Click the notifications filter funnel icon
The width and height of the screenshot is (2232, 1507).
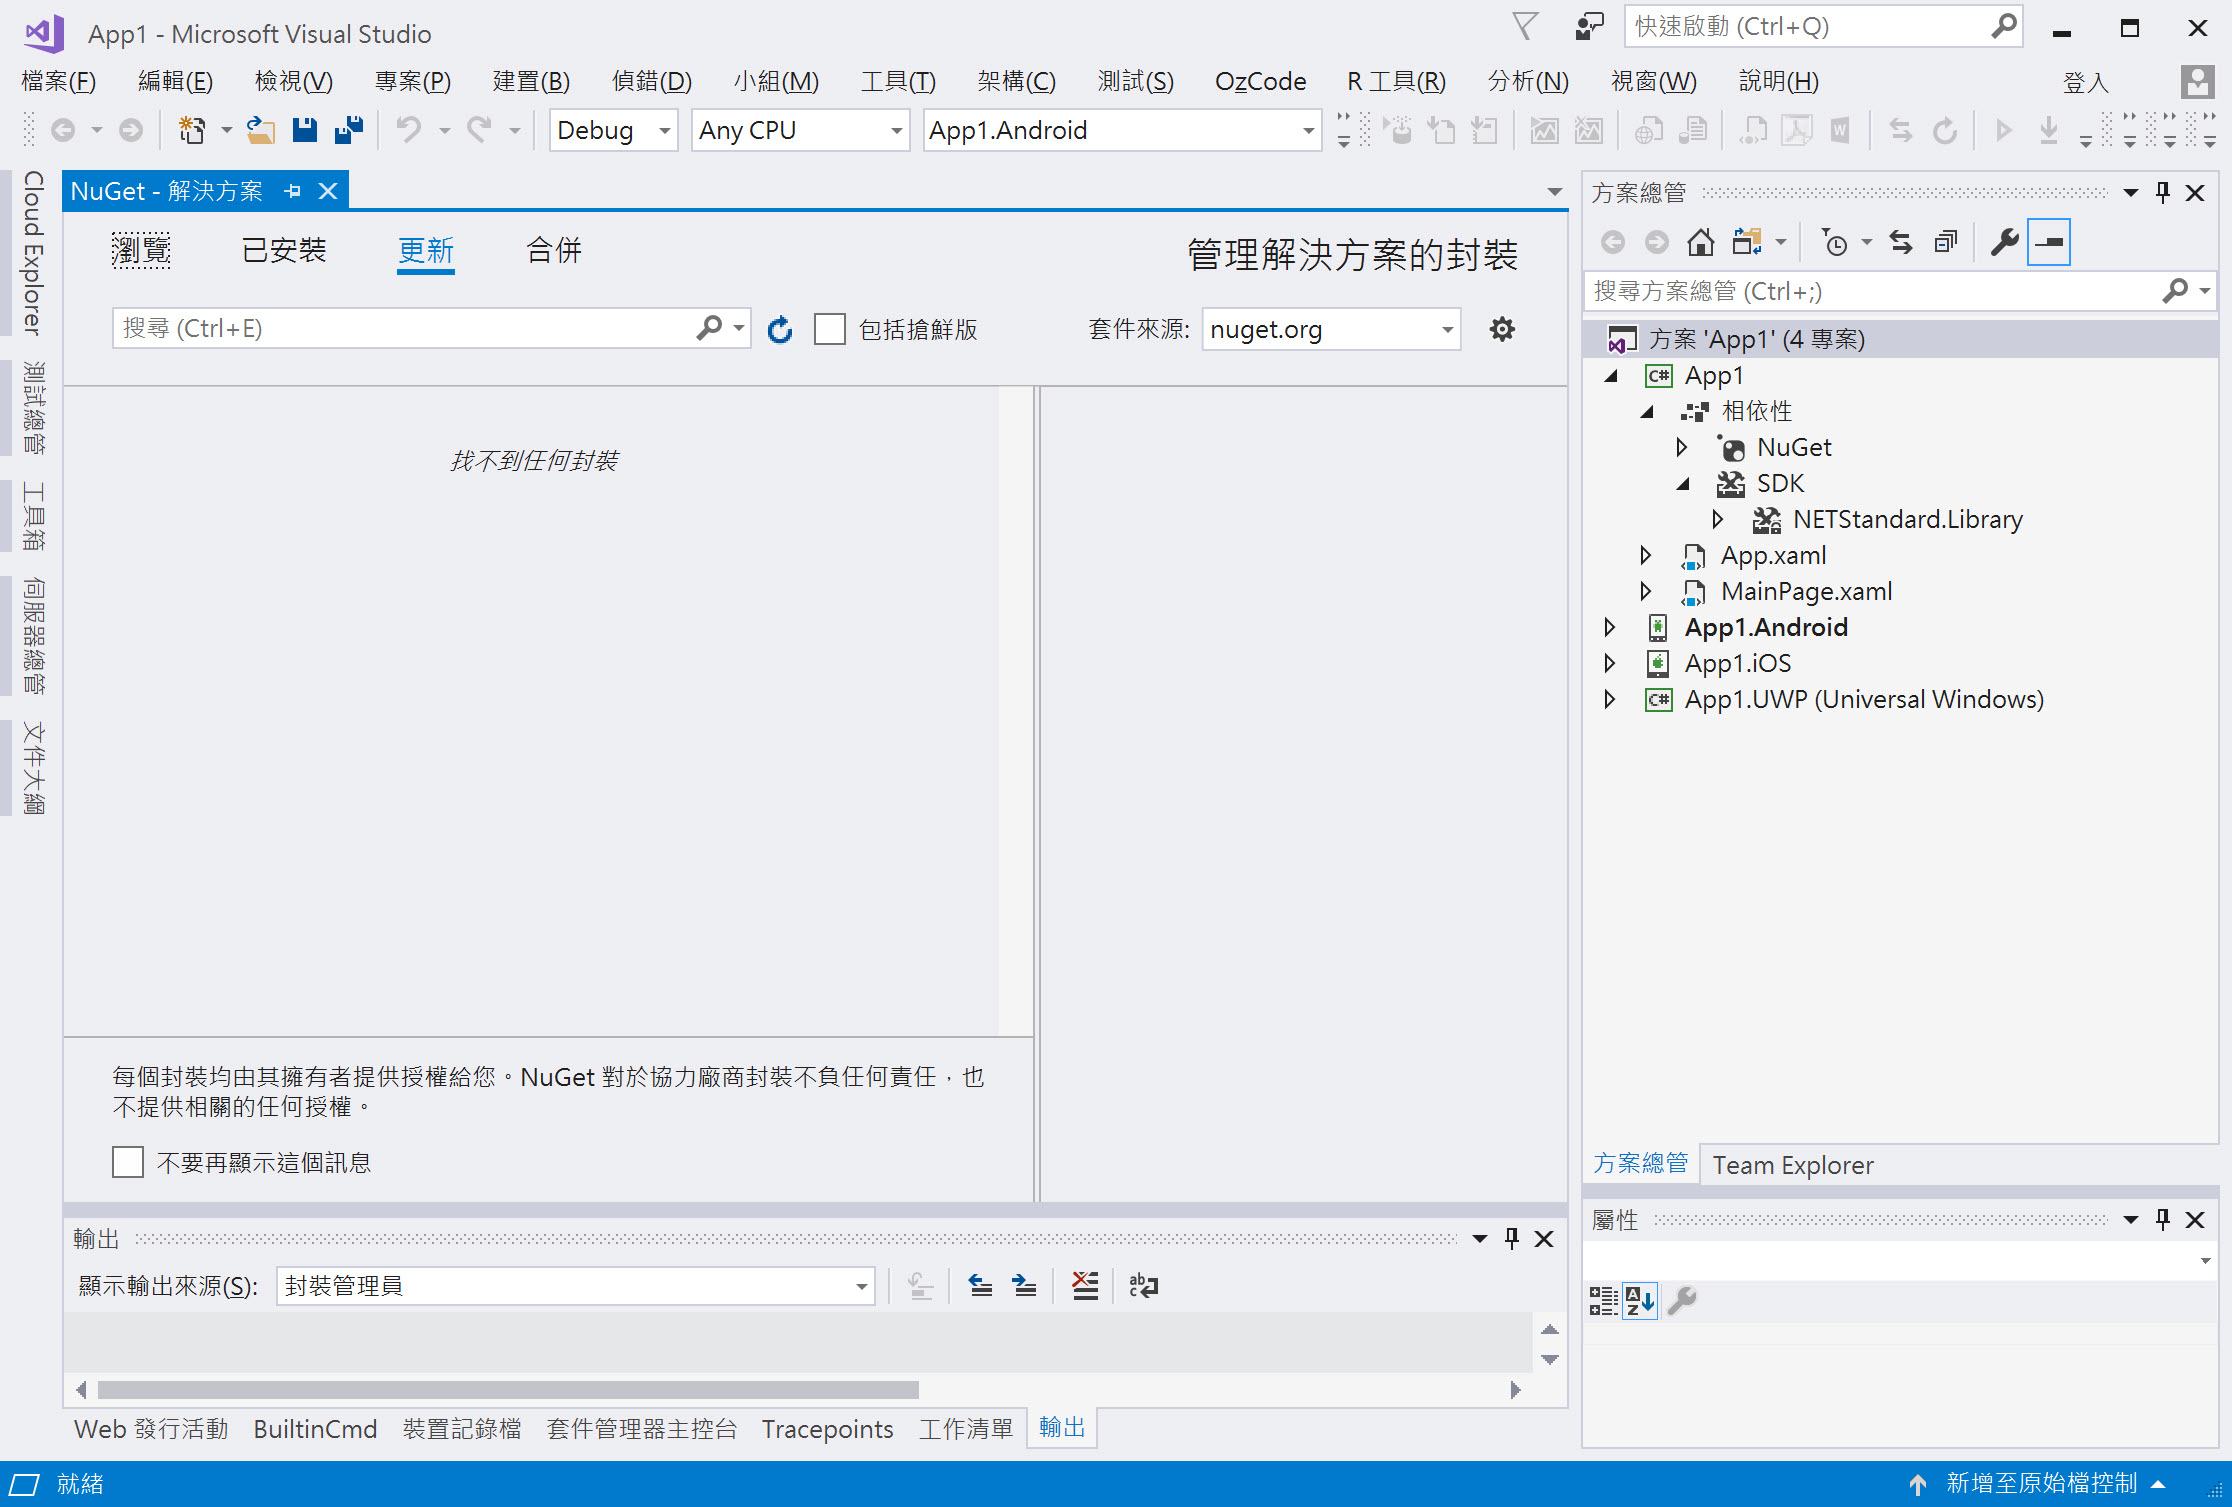point(1525,26)
